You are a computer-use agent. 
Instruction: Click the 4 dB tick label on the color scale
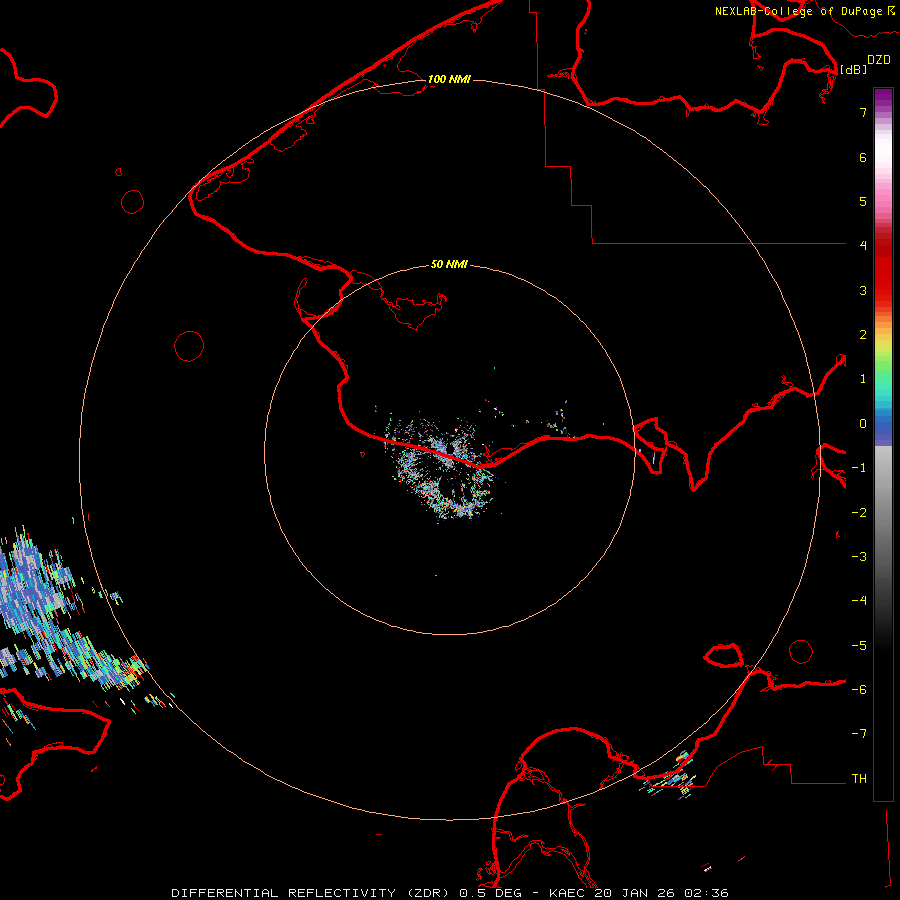click(x=863, y=245)
